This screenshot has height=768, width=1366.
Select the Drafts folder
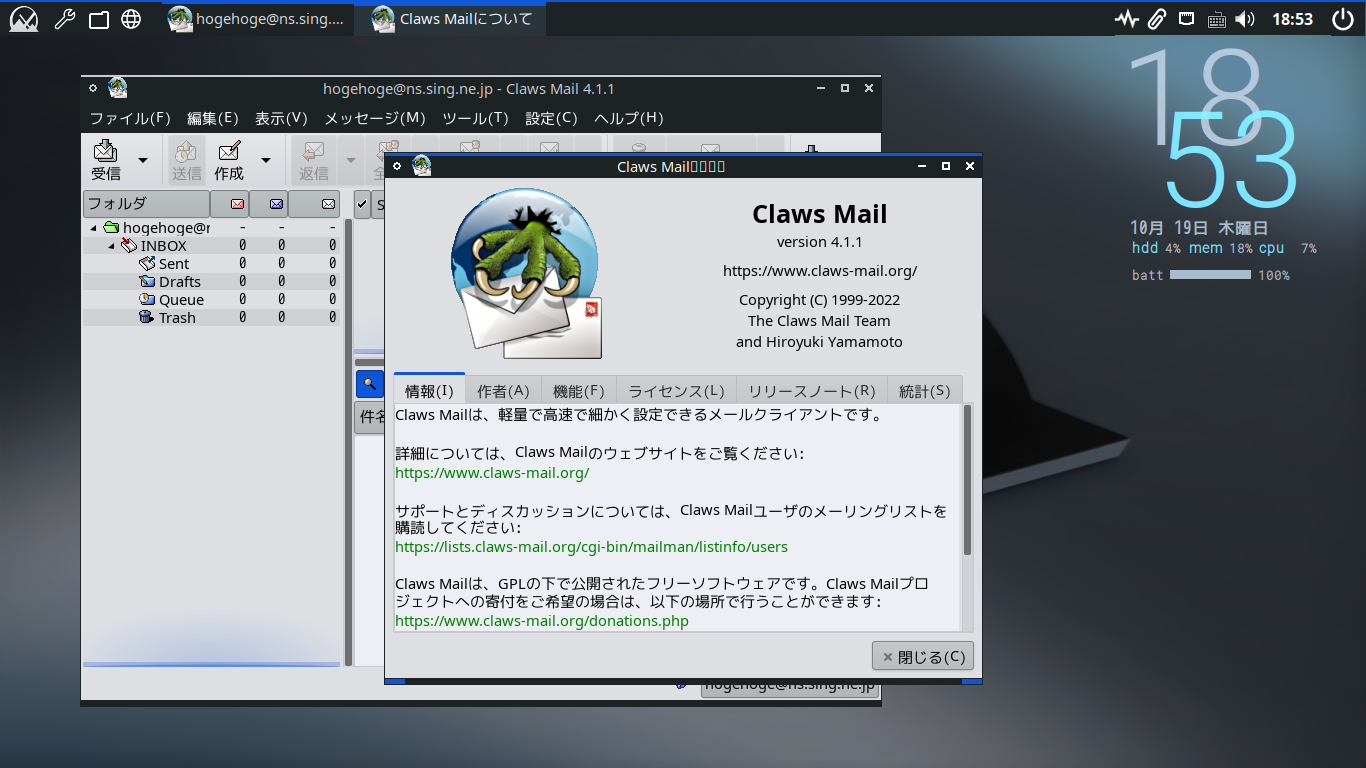[x=211, y=282]
